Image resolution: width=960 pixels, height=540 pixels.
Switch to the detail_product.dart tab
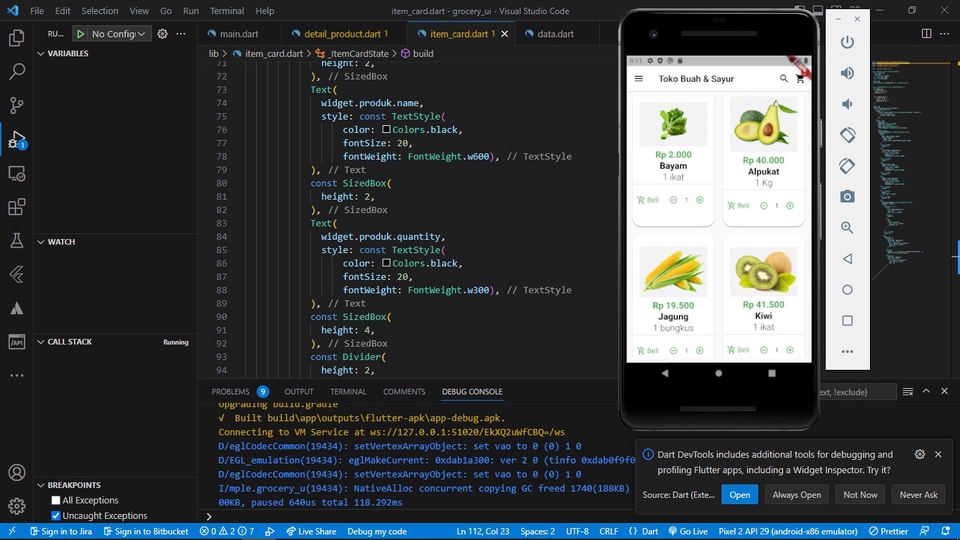(338, 34)
